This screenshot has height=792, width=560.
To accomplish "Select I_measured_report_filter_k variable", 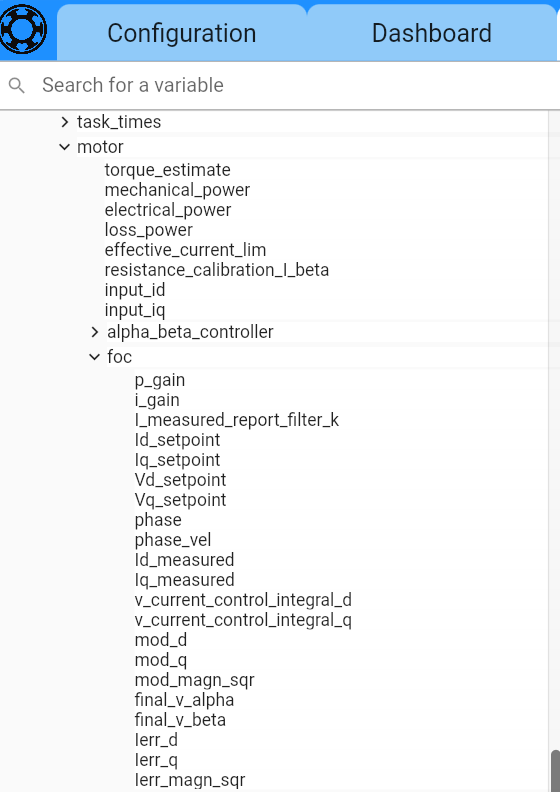I will click(237, 420).
